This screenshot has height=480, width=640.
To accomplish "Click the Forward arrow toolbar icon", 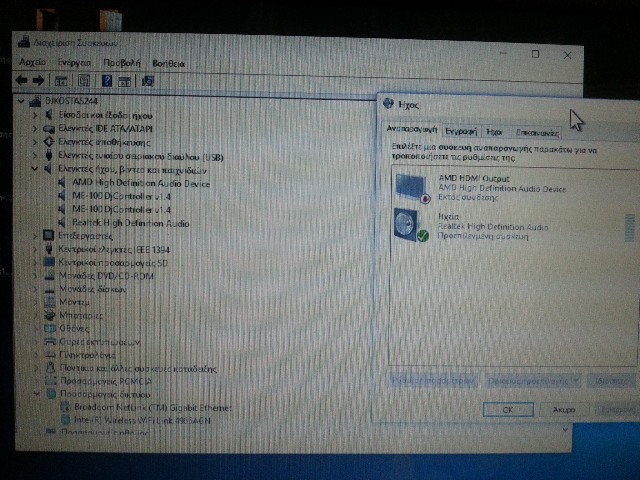I will [38, 80].
